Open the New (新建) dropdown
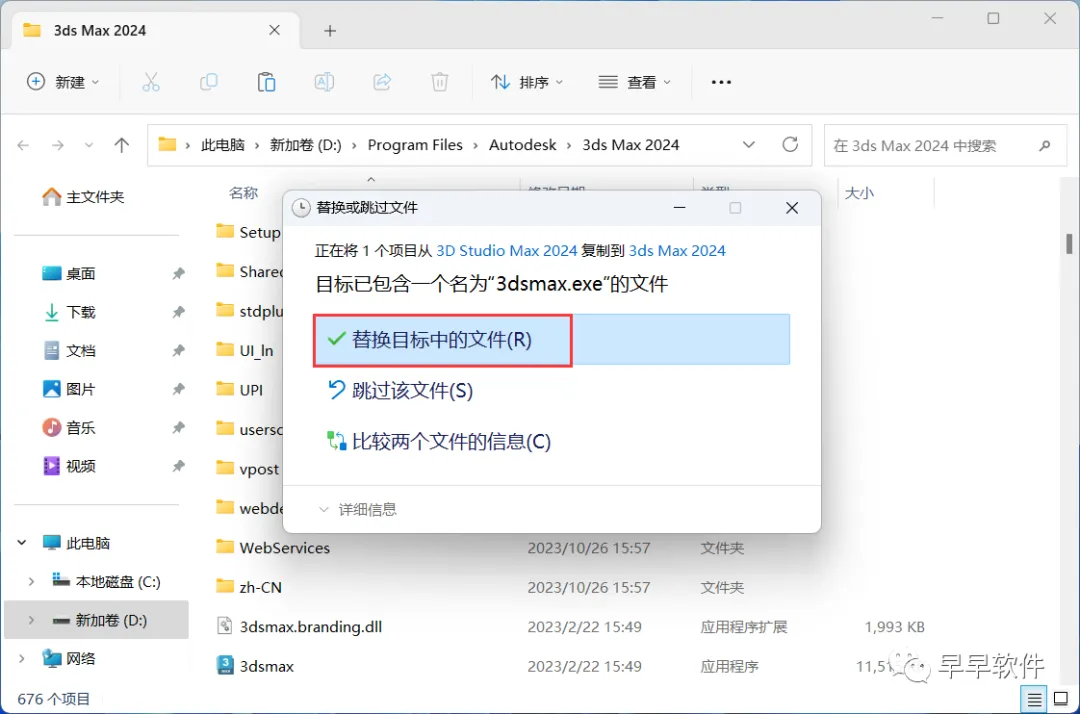The height and width of the screenshot is (714, 1080). point(63,82)
